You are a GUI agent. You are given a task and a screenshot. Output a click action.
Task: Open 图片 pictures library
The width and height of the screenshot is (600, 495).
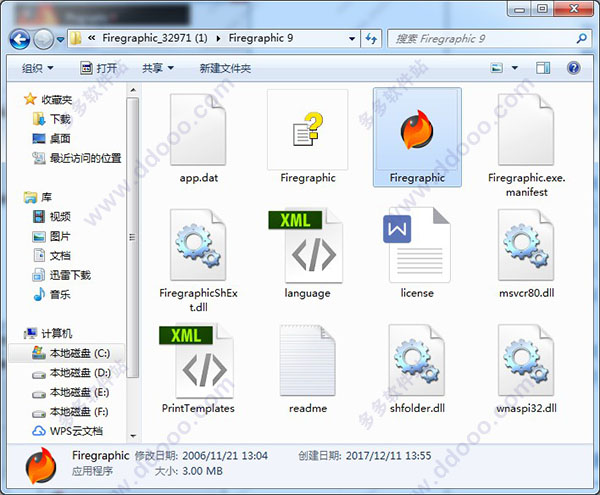click(51, 236)
